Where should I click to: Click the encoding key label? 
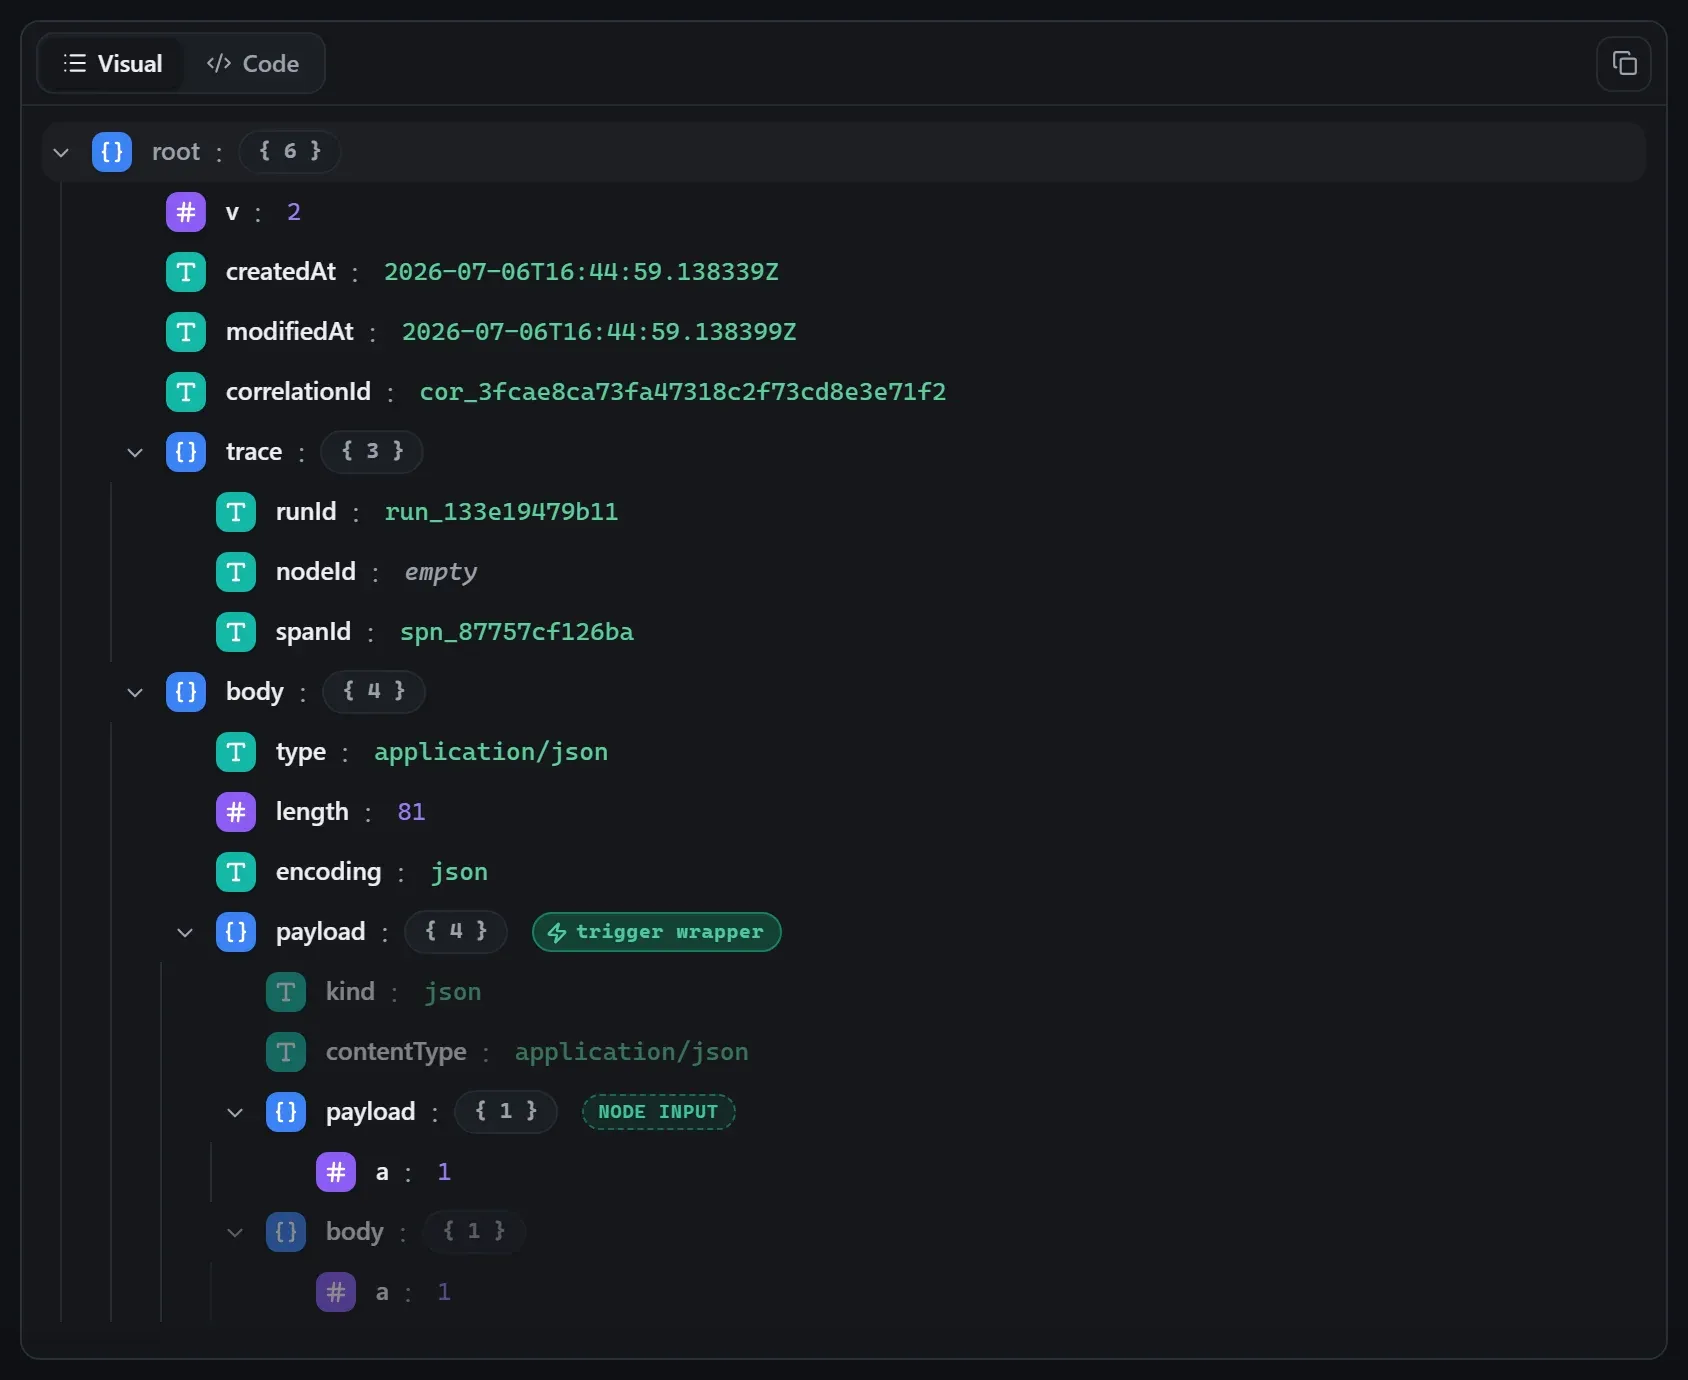point(328,872)
